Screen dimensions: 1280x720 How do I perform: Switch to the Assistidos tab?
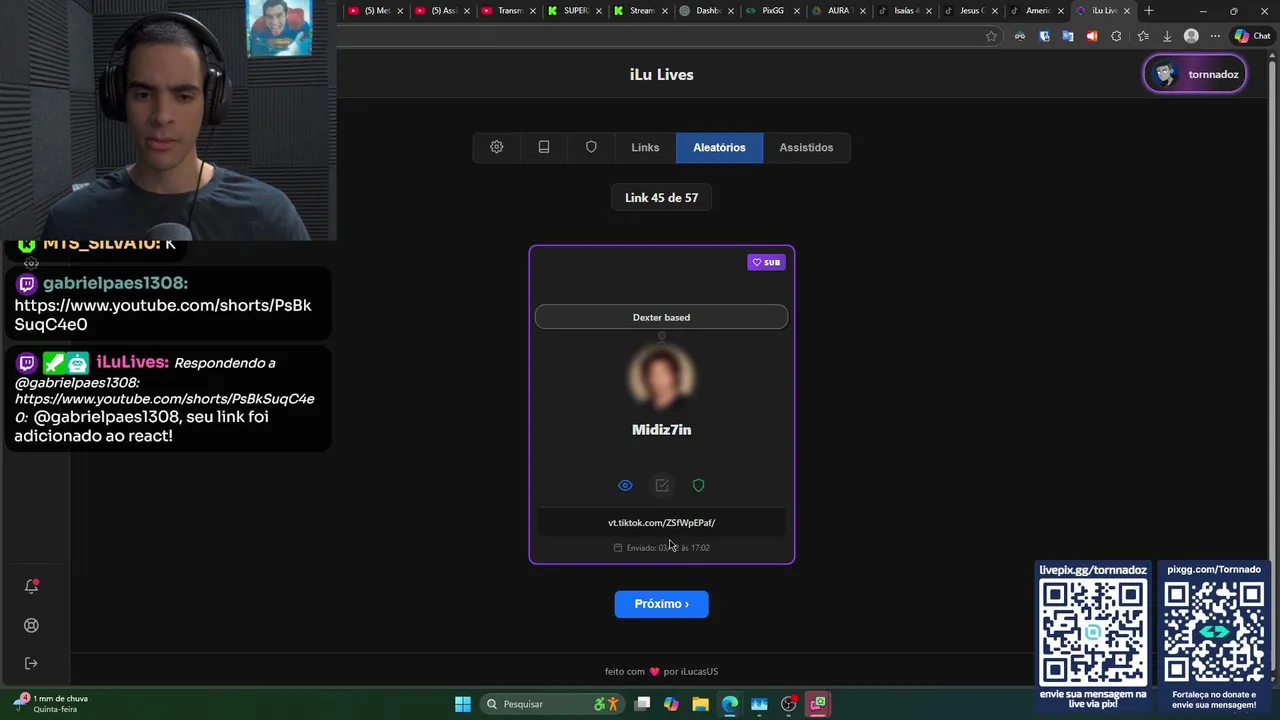(x=806, y=147)
